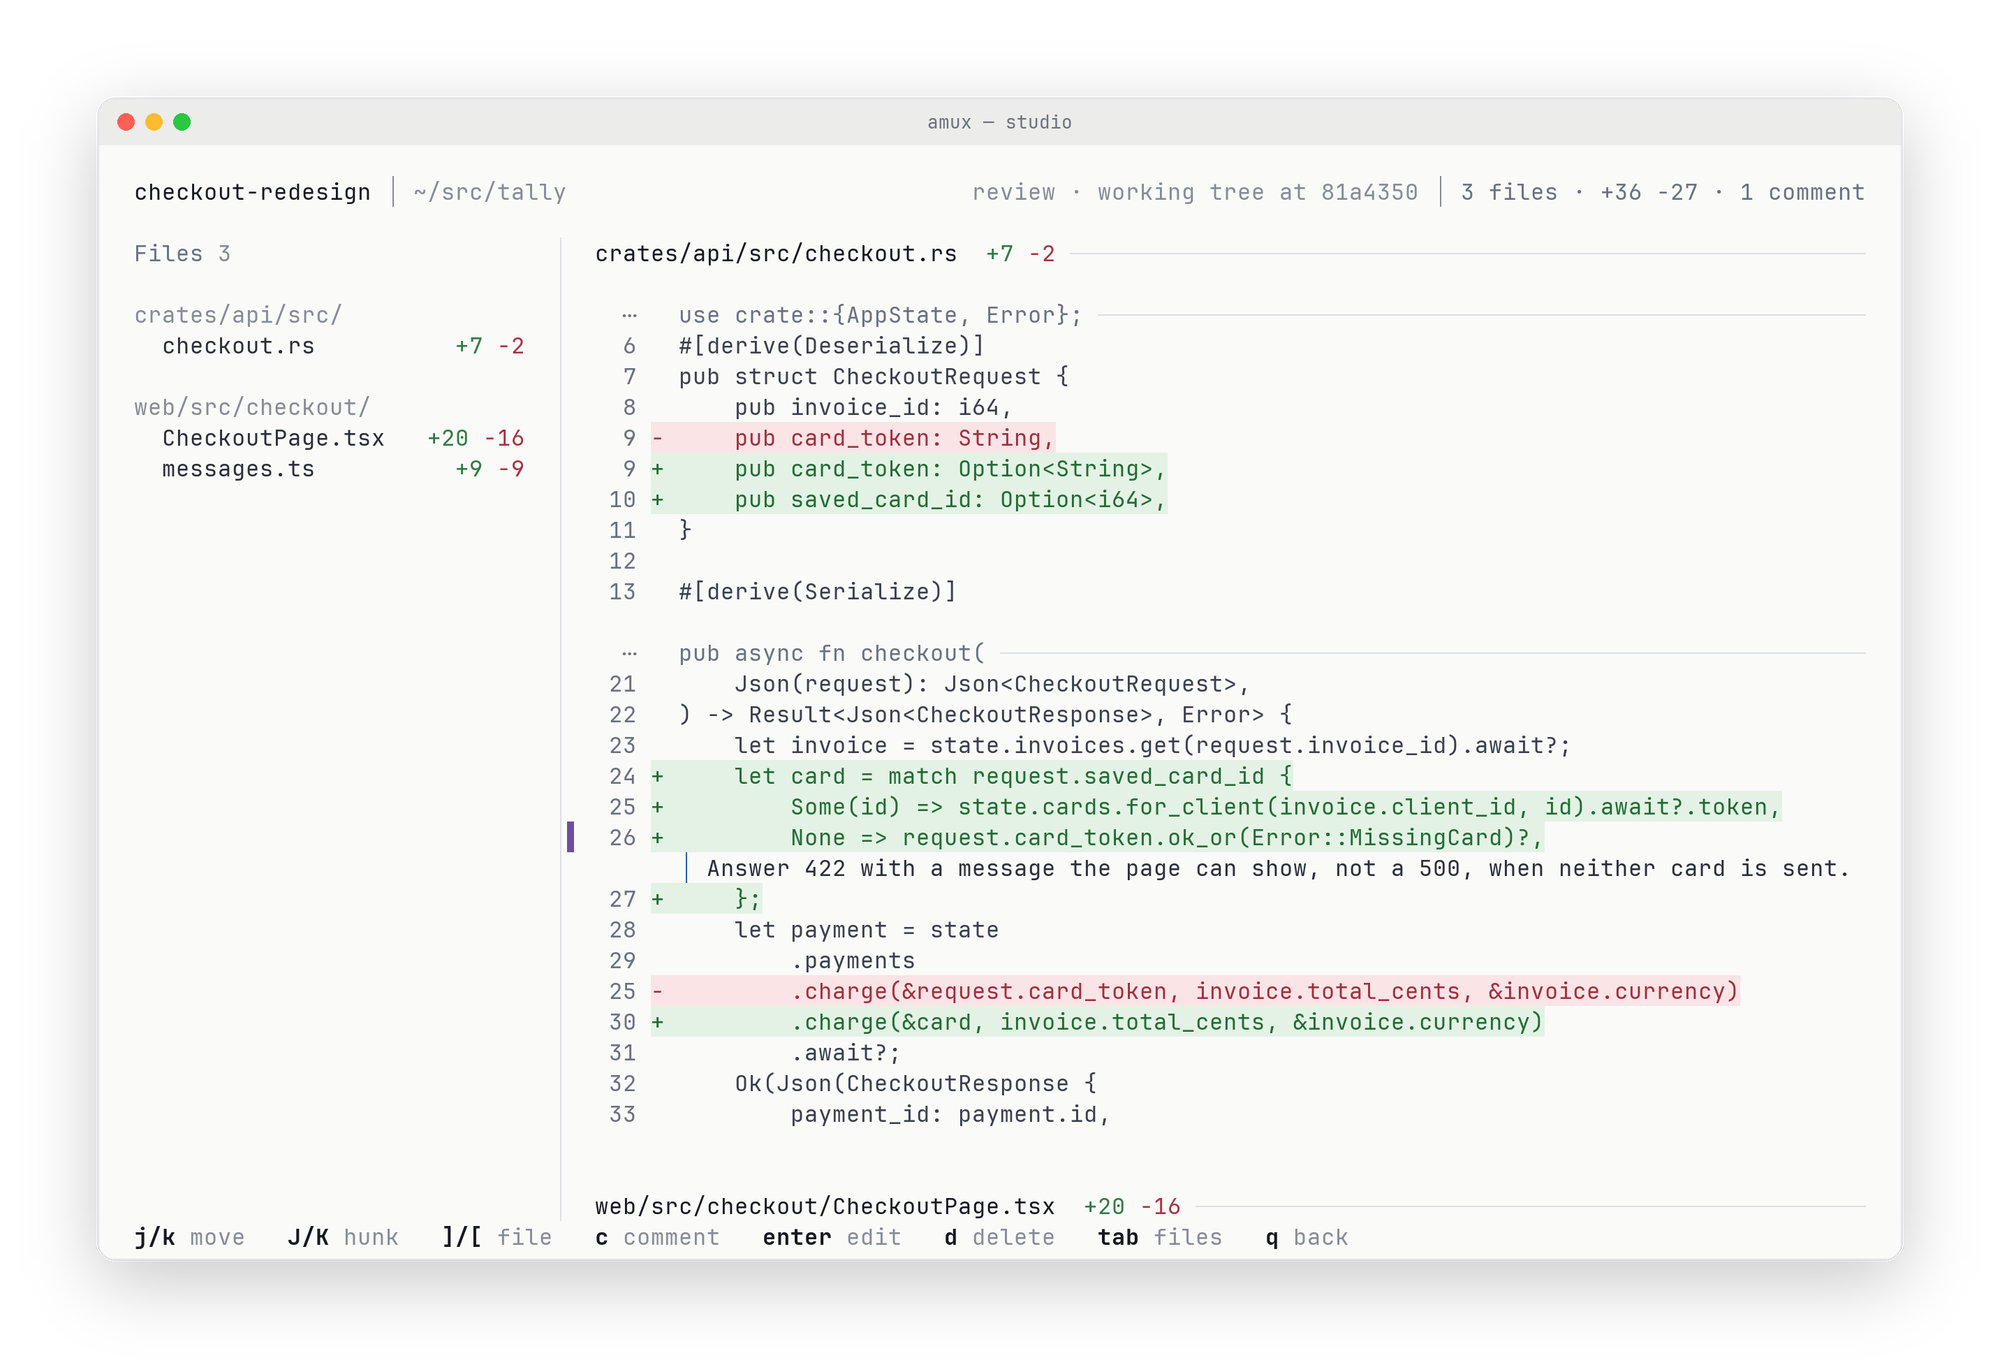Click the 'pub async fn checkout(' hunk ellipsis
Image resolution: width=2000 pixels, height=1358 pixels.
(629, 653)
